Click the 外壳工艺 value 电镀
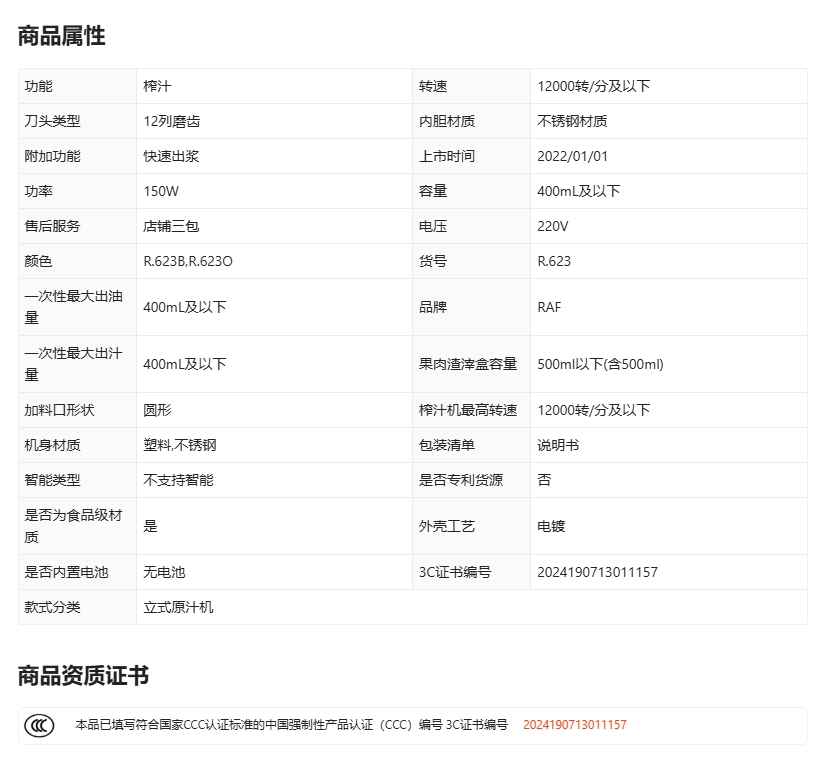Image resolution: width=832 pixels, height=770 pixels. click(x=551, y=526)
